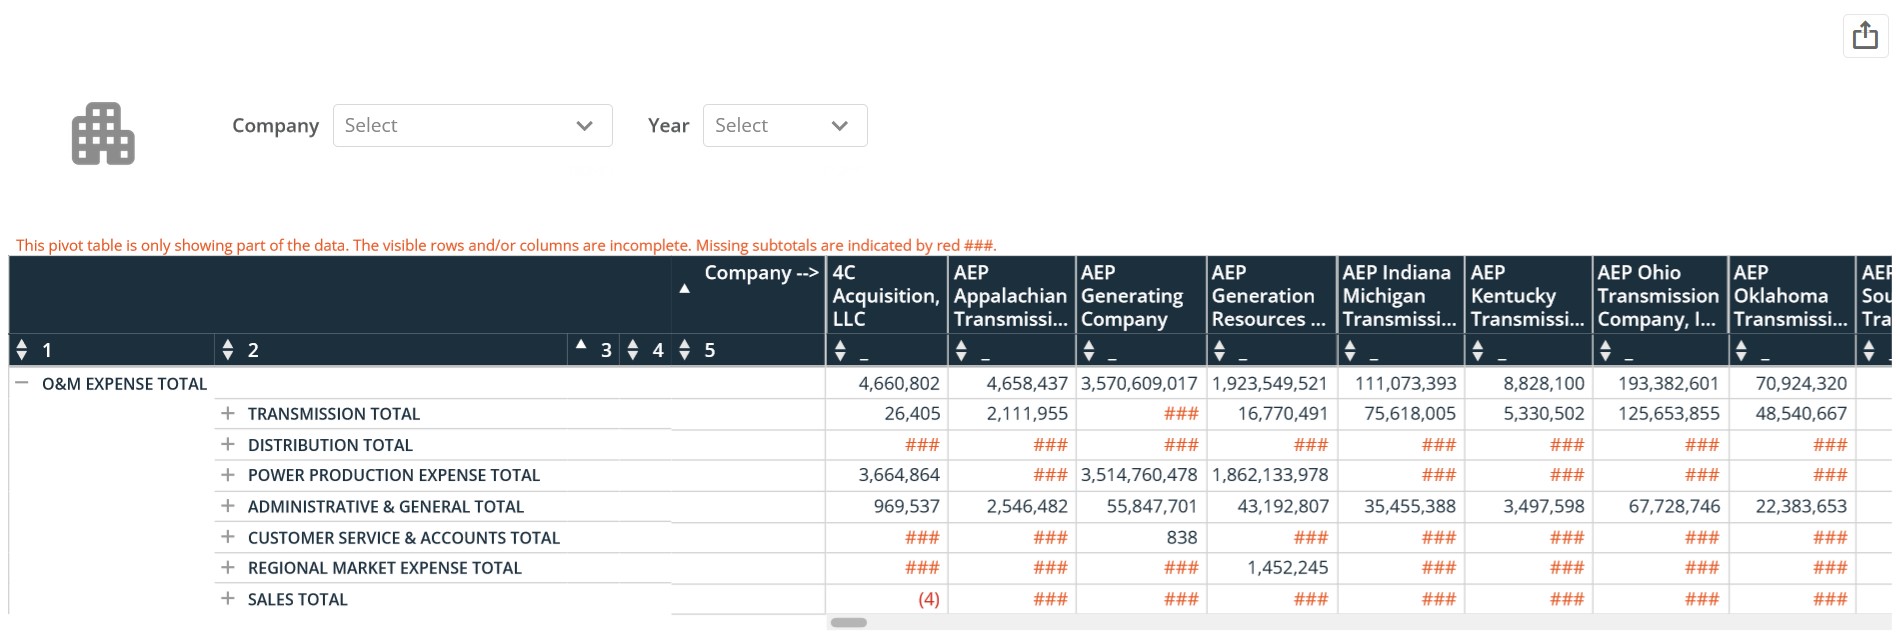
Task: Sort the AEP Ohio Transmission column values
Action: click(x=1605, y=350)
